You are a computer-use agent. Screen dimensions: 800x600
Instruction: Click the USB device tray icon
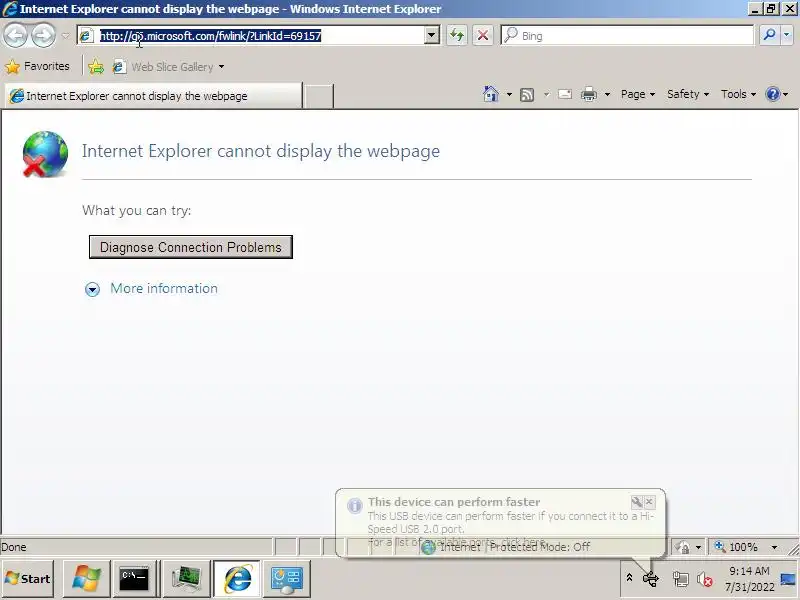coord(651,579)
